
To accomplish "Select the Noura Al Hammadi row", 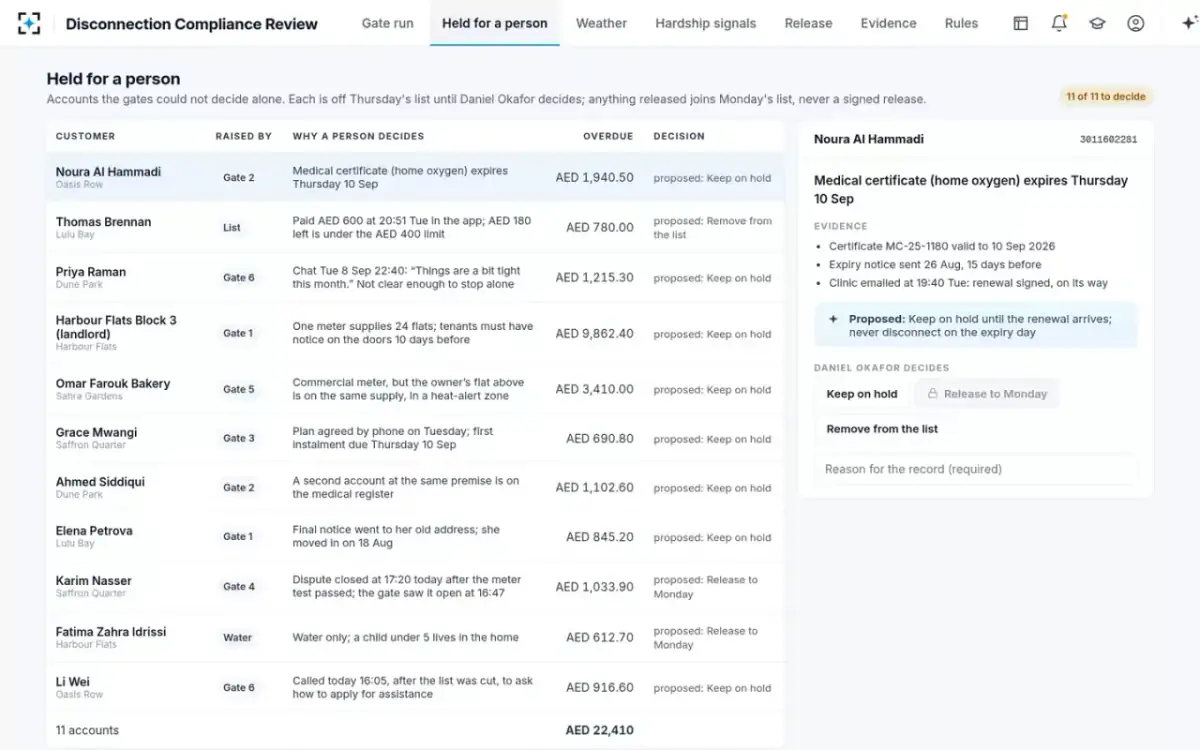I will click(415, 178).
